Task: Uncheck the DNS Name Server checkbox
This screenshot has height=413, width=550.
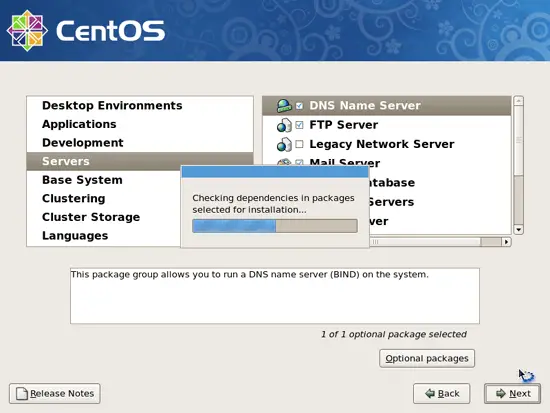Action: coord(299,106)
